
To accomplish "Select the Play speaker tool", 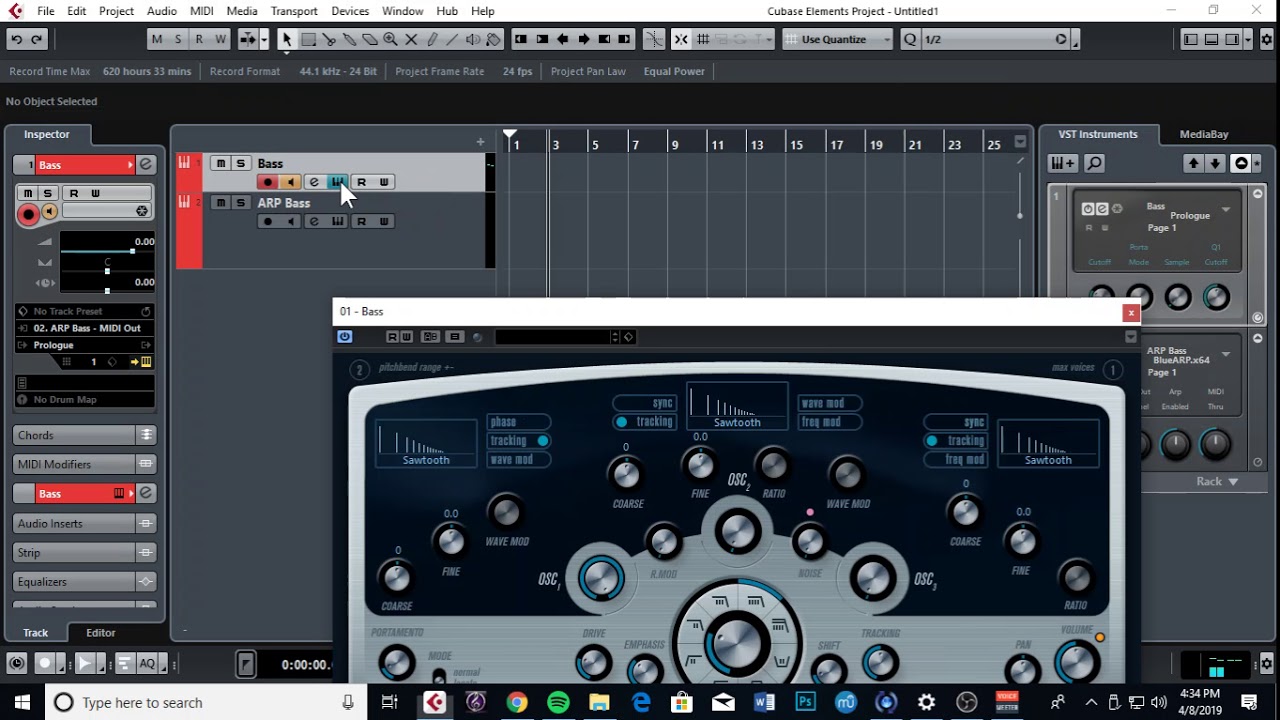I will (472, 39).
